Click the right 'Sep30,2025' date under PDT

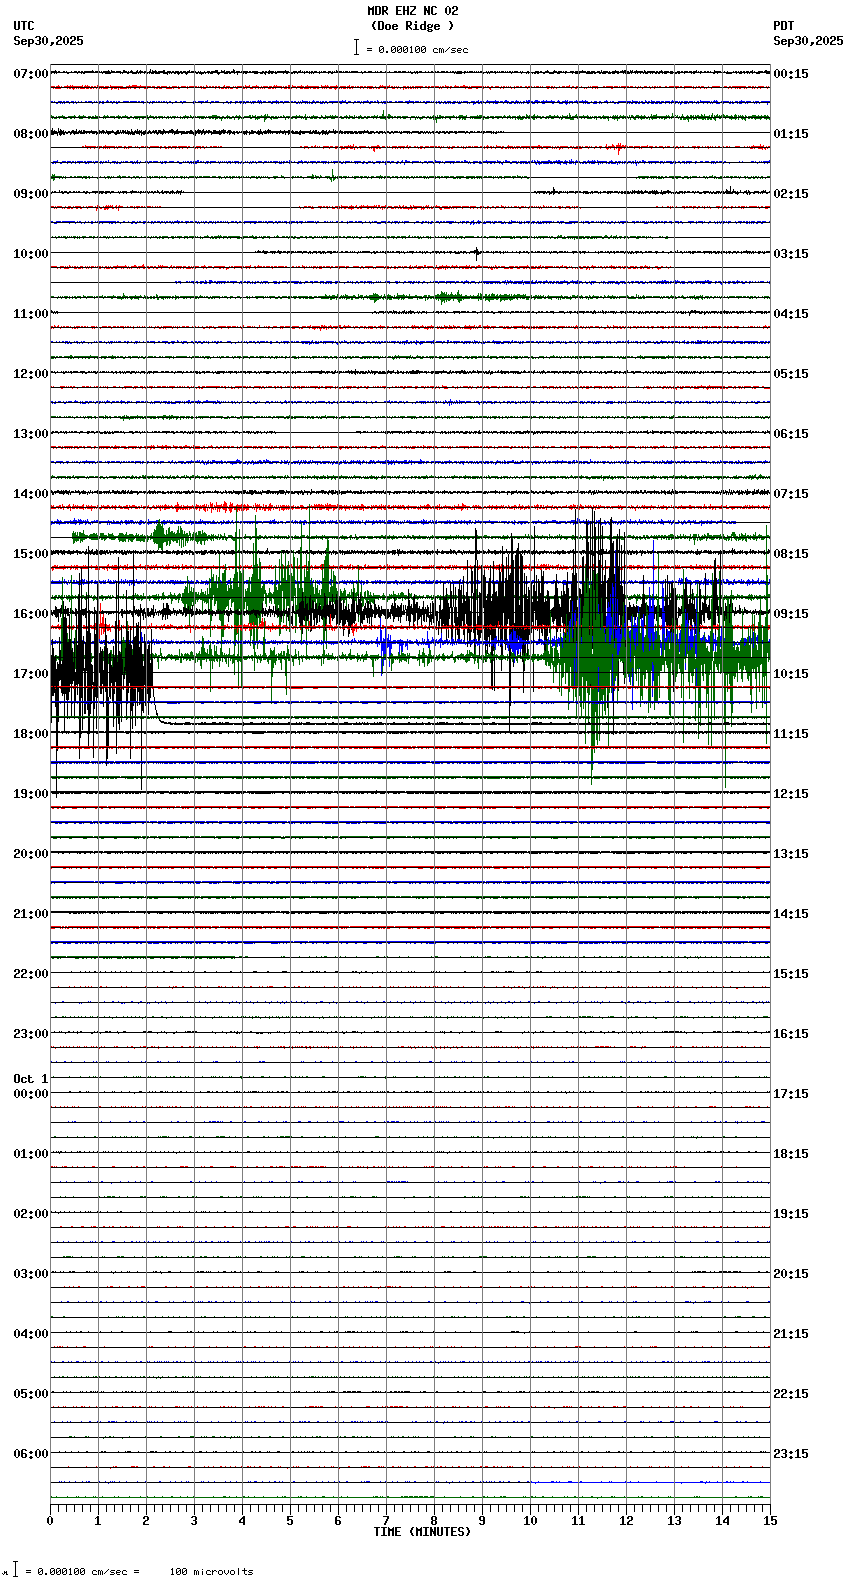[x=808, y=41]
